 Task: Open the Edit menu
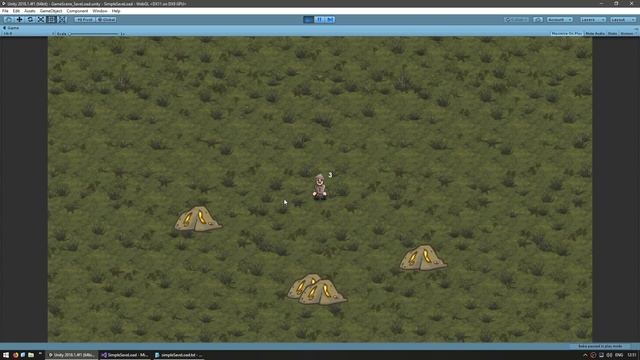click(x=16, y=11)
